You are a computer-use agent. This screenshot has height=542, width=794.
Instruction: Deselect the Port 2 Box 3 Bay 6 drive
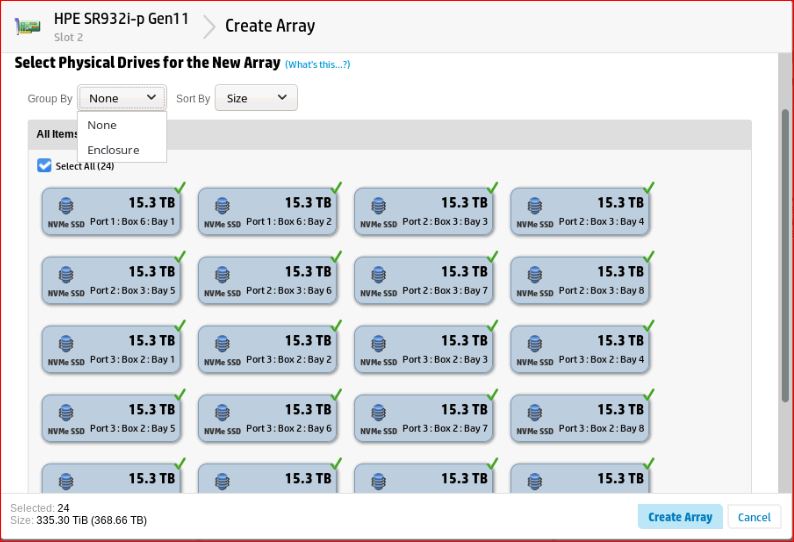click(267, 280)
